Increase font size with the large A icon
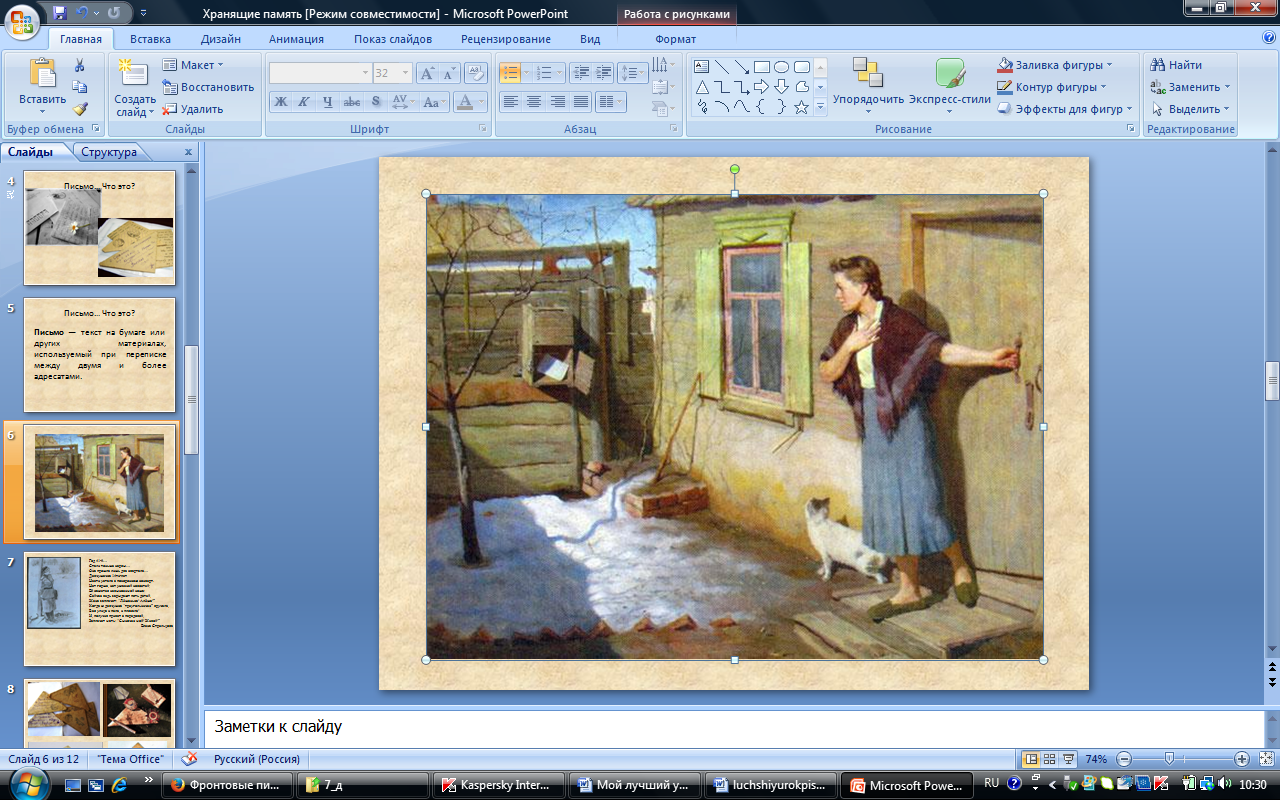This screenshot has width=1280, height=800. [427, 73]
